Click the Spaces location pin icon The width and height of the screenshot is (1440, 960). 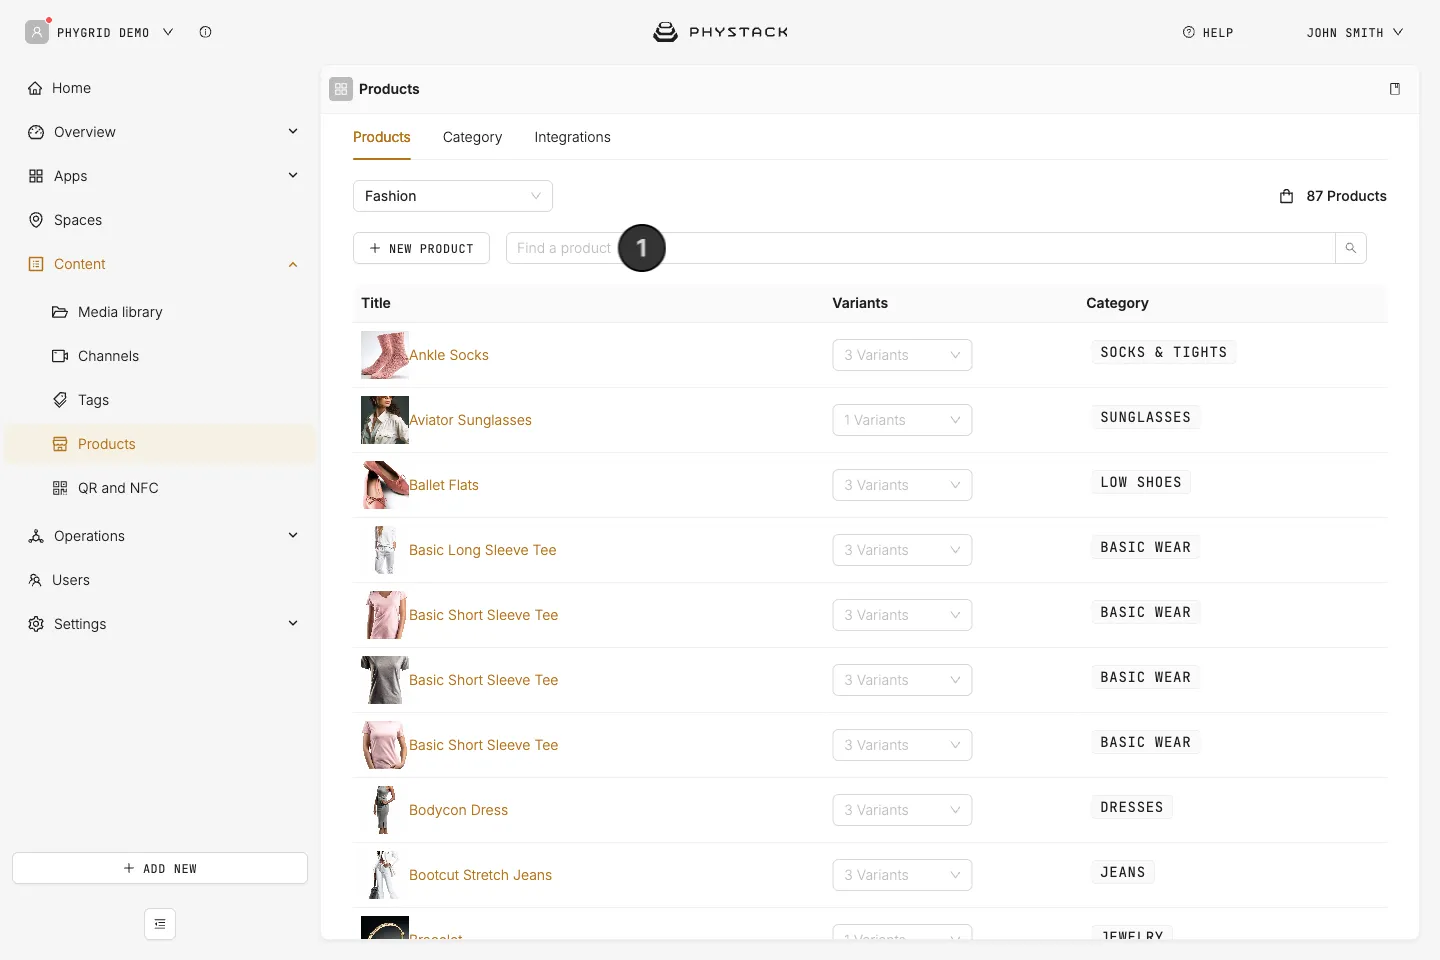point(36,220)
